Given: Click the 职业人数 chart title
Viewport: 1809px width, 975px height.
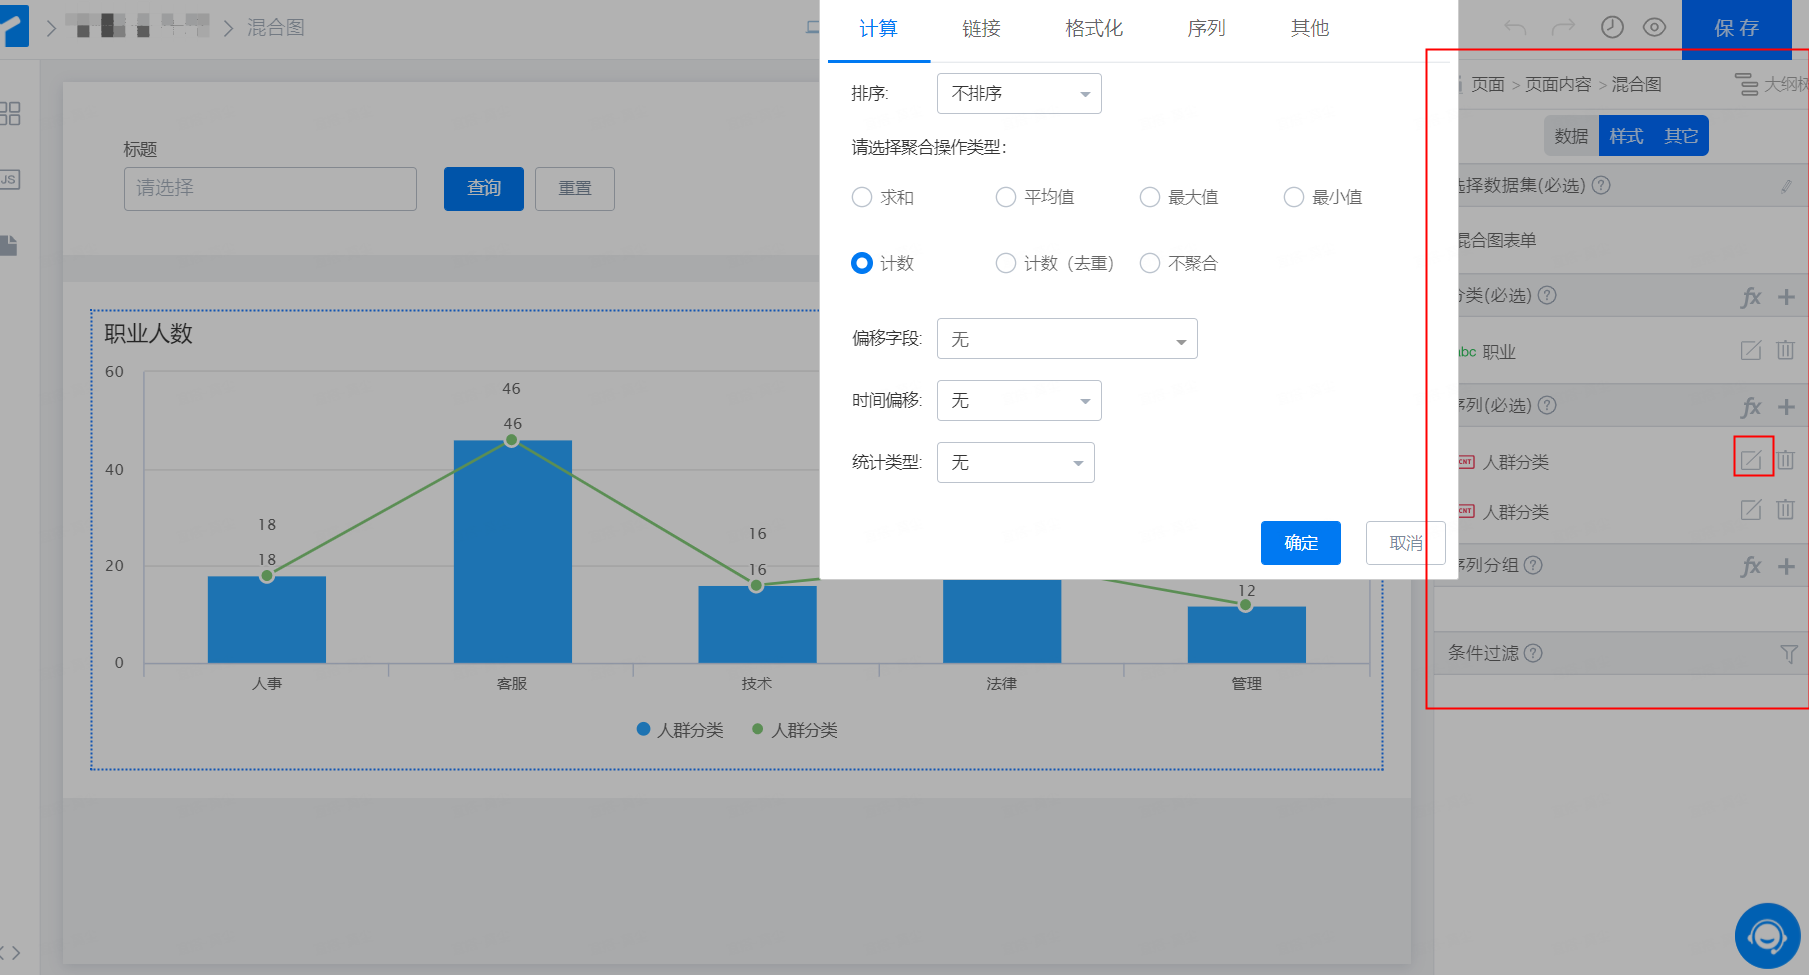Looking at the screenshot, I should pyautogui.click(x=148, y=334).
